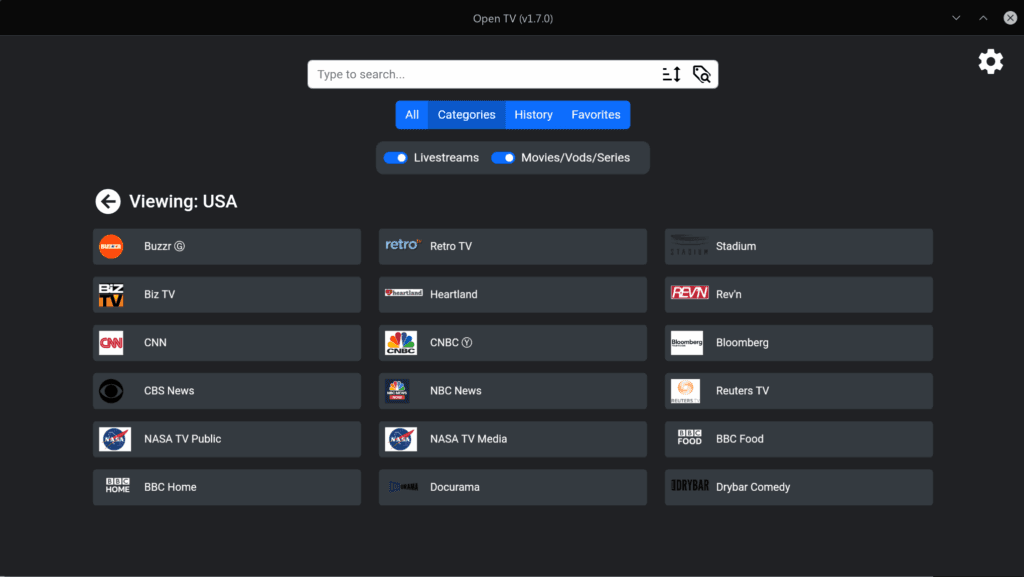1024x577 pixels.
Task: Show the All channels tab
Action: (412, 115)
